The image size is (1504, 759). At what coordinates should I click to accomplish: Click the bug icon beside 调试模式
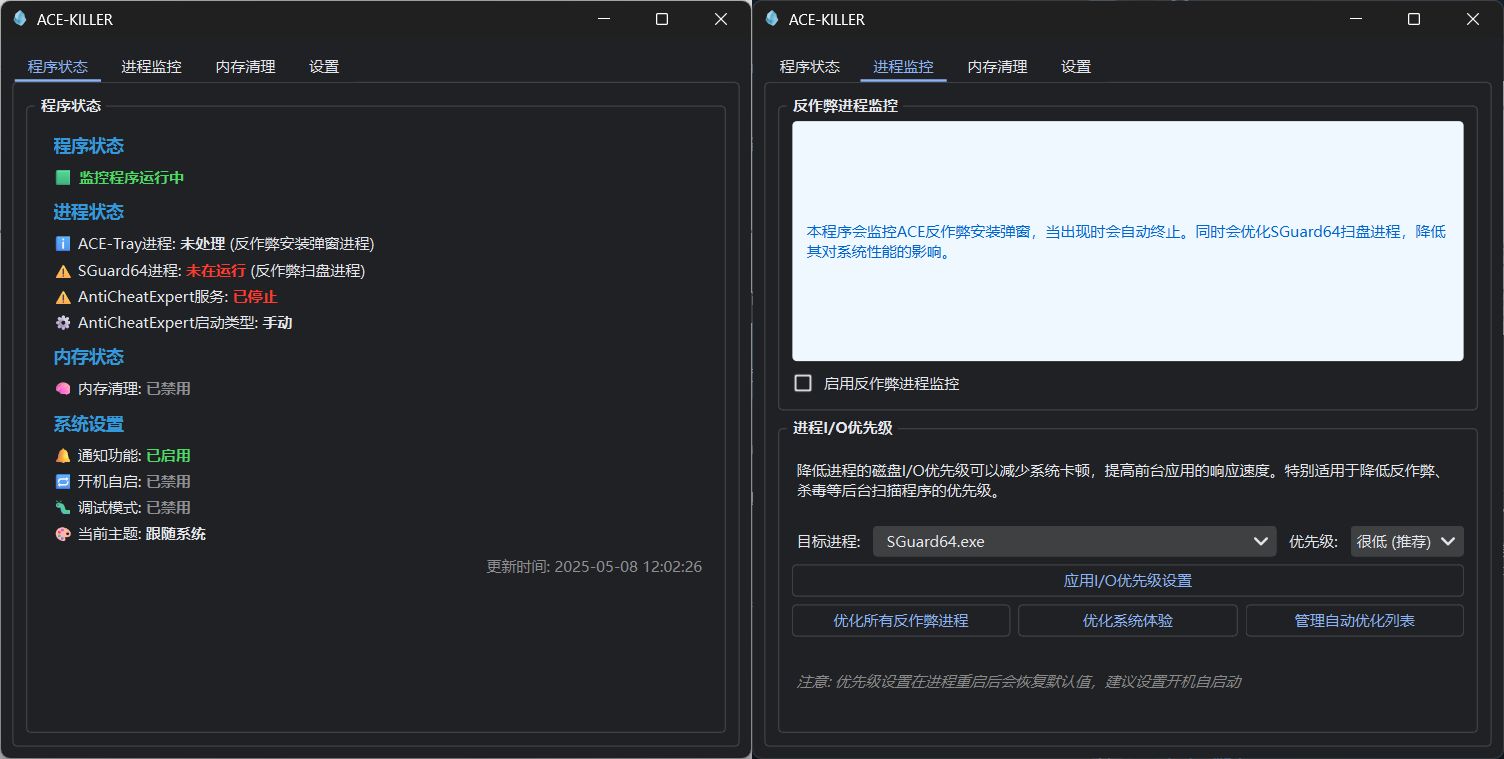click(x=63, y=508)
